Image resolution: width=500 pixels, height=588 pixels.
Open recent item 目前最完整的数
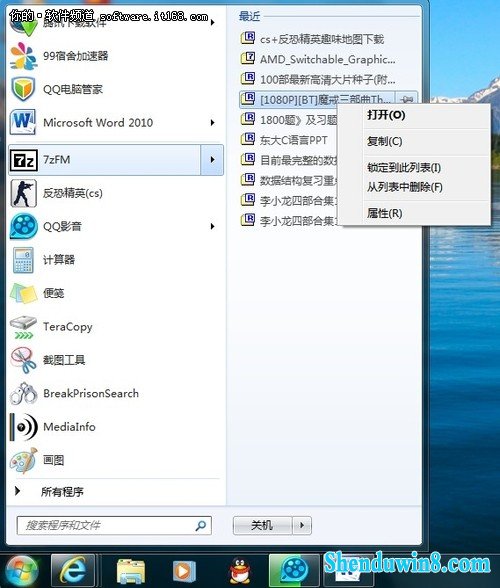coord(288,160)
